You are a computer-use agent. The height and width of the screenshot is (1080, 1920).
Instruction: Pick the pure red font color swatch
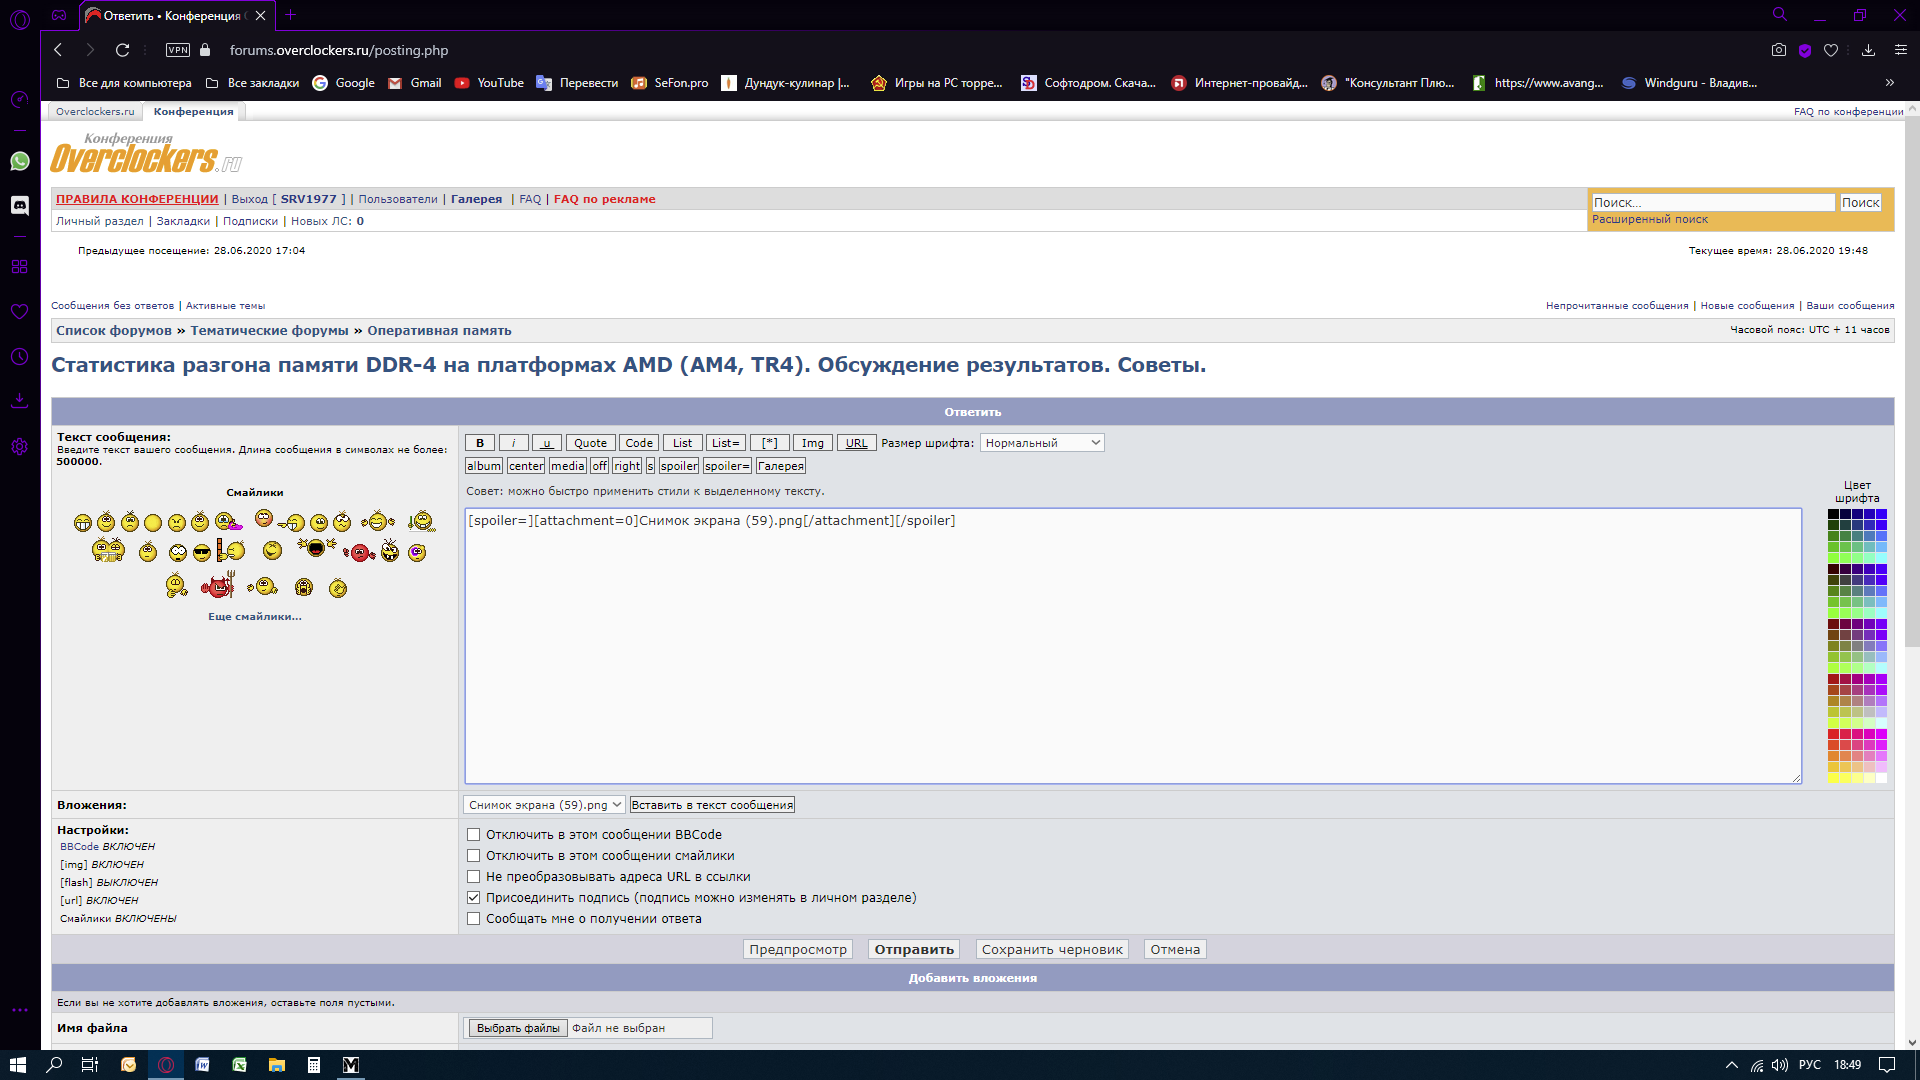pyautogui.click(x=1834, y=734)
